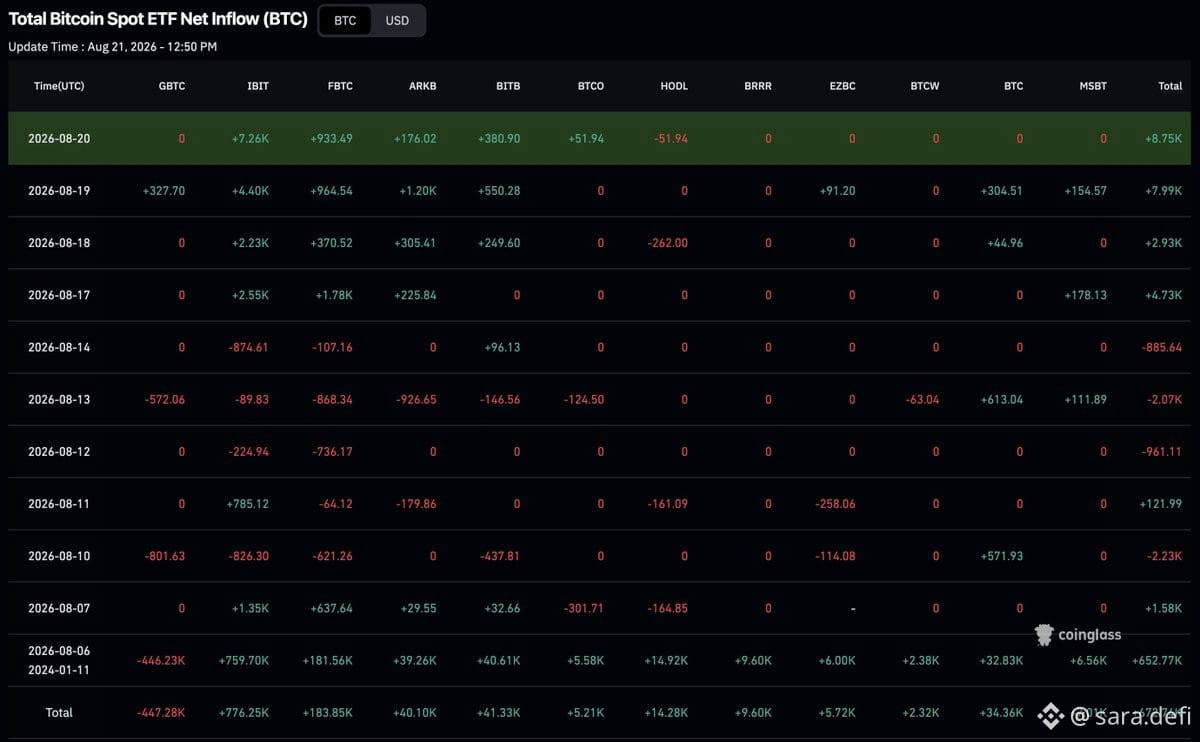Click the BITB column header
The height and width of the screenshot is (742, 1200).
click(x=508, y=86)
